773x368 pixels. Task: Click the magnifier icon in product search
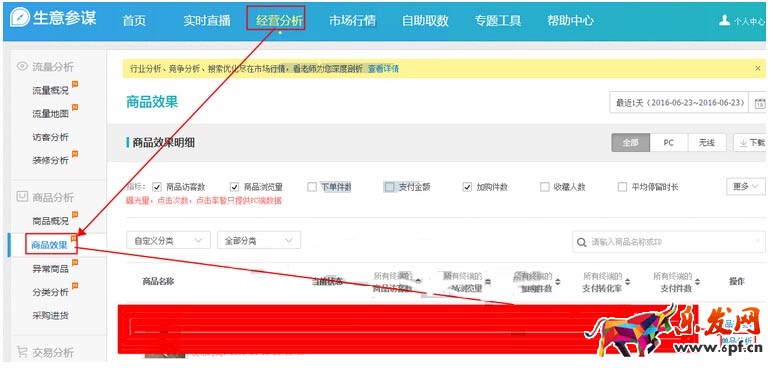582,242
